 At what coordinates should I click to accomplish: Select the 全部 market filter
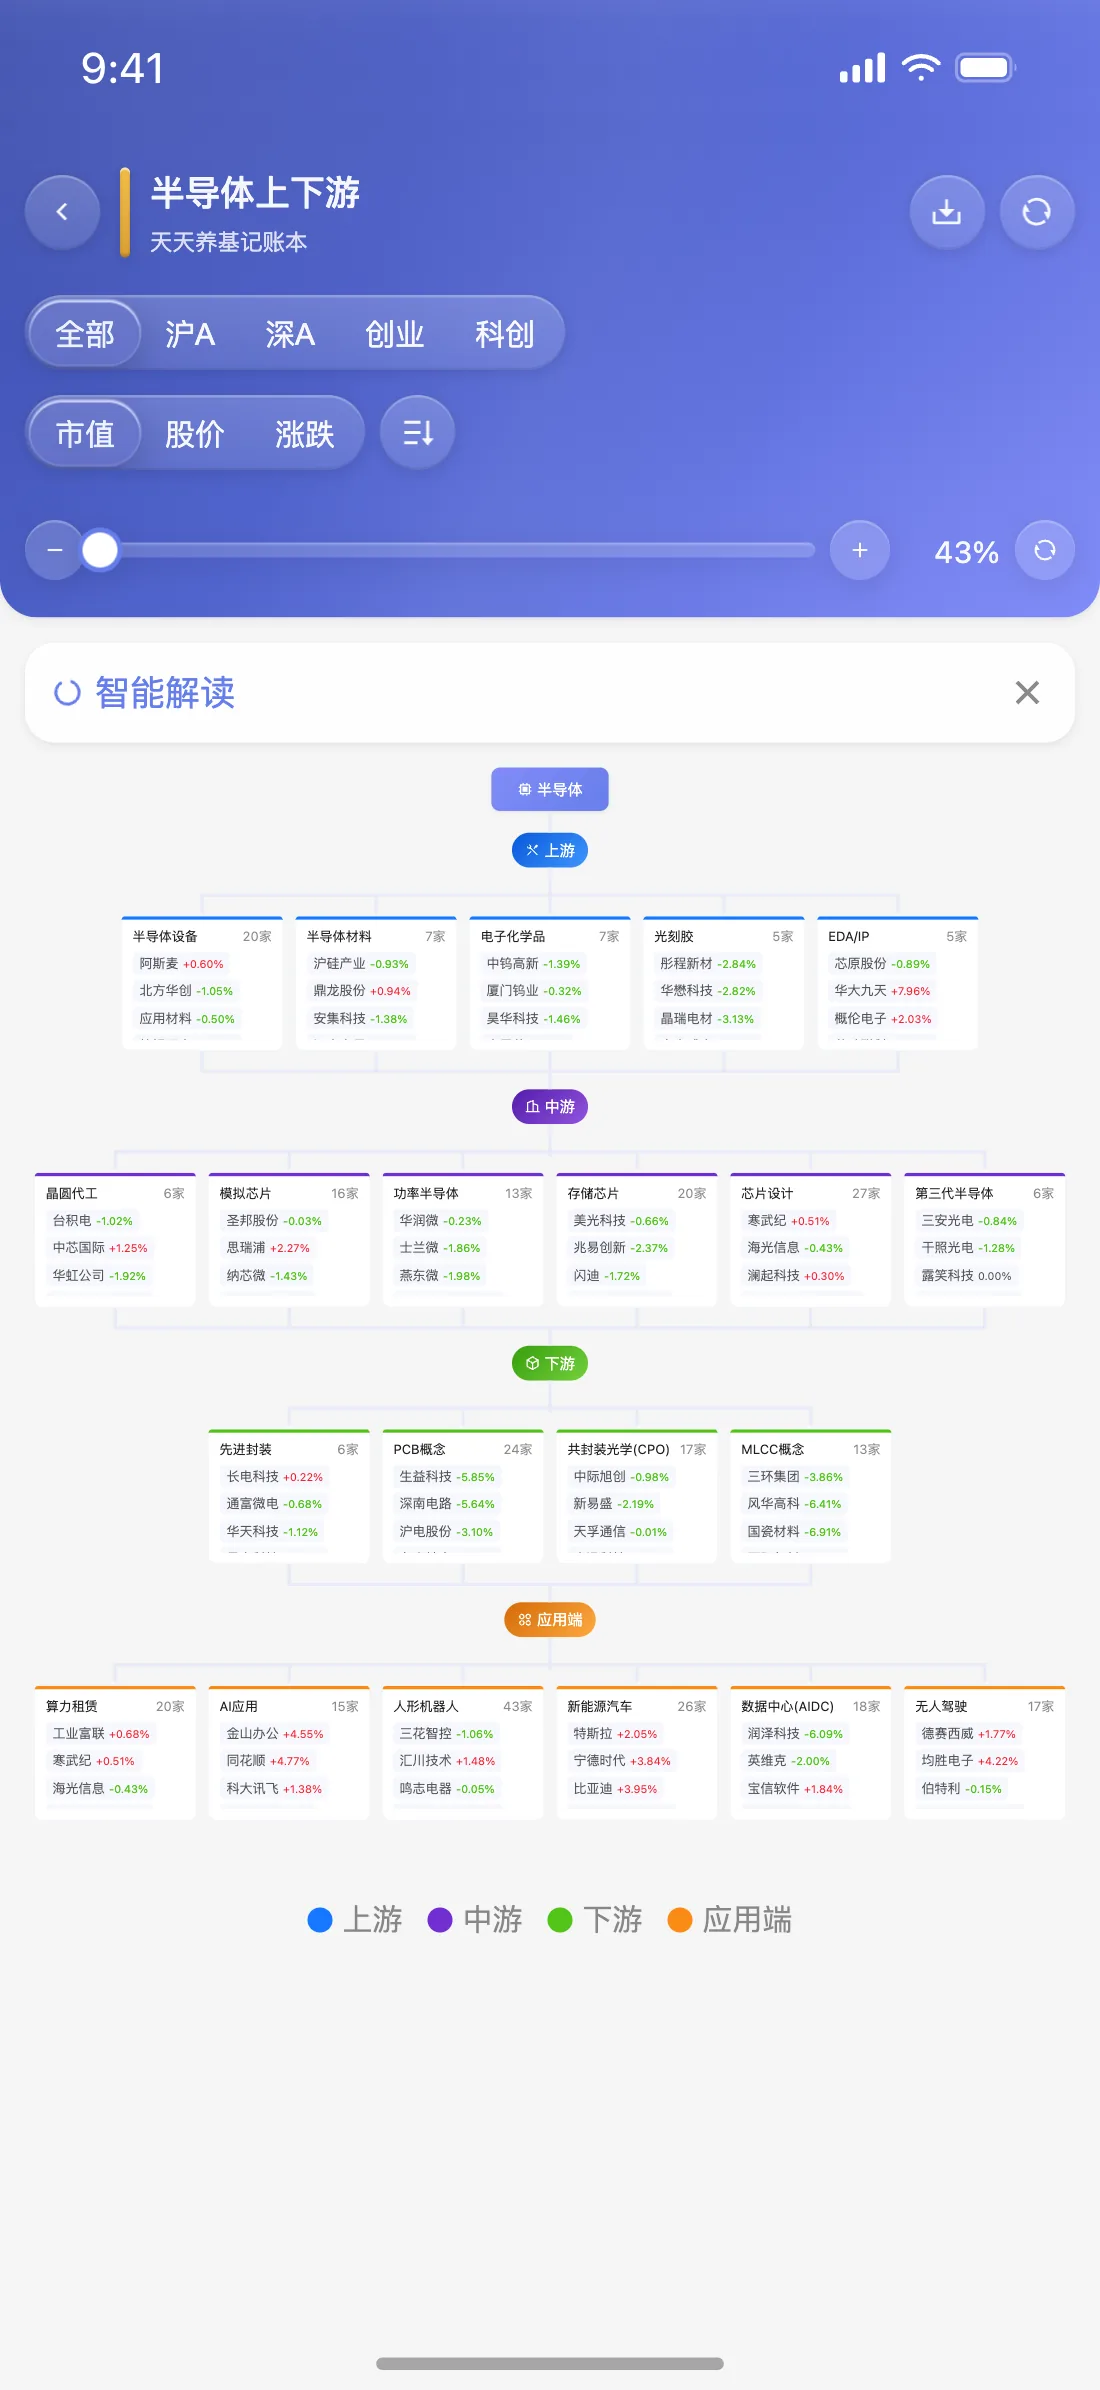point(85,334)
